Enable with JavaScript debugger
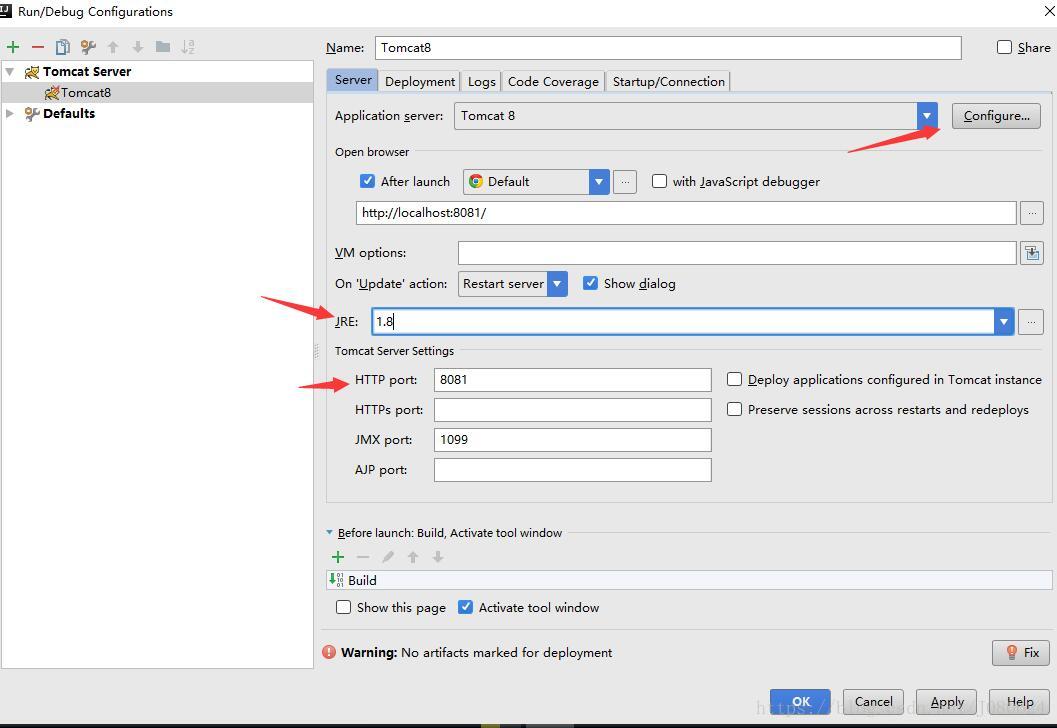 (659, 181)
